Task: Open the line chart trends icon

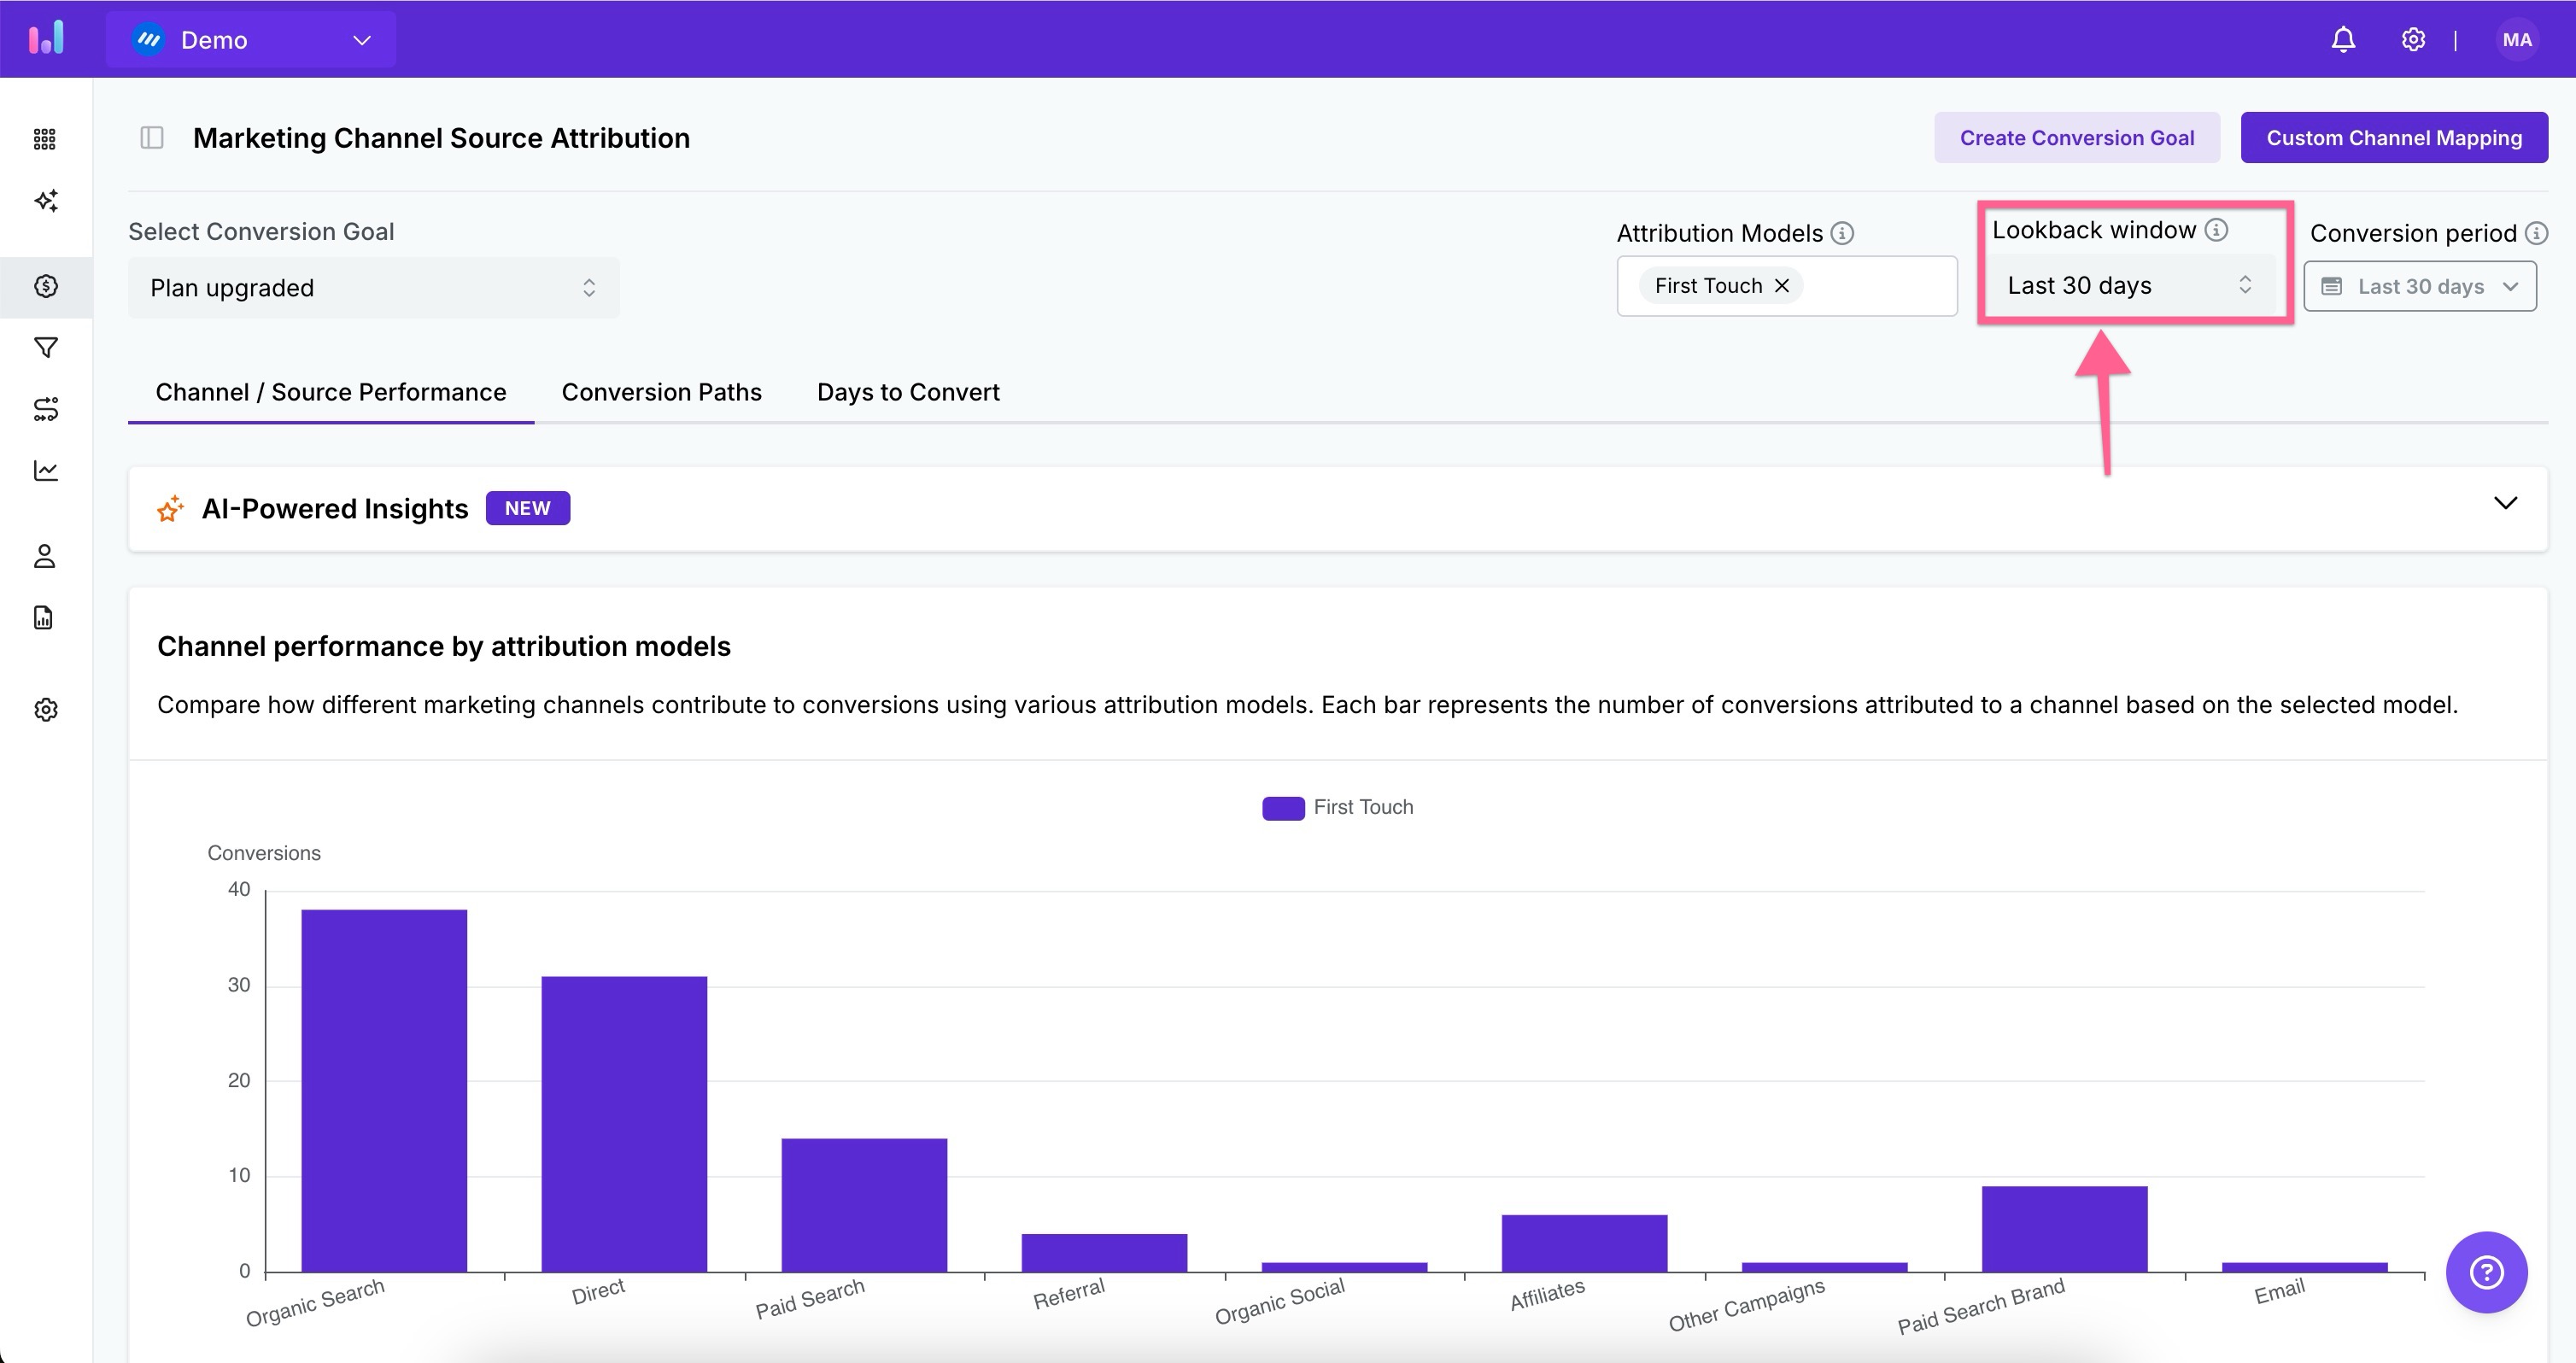Action: click(45, 470)
